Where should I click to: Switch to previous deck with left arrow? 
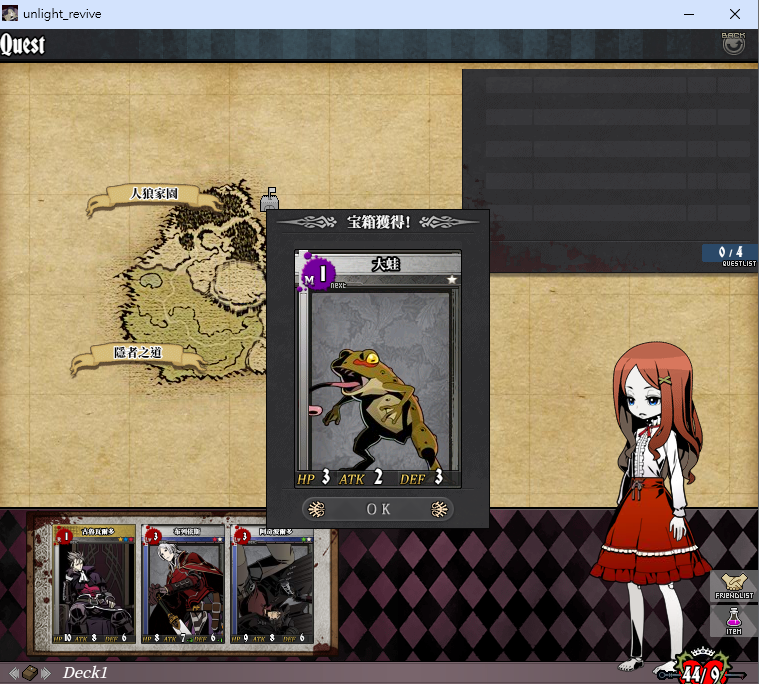[14, 673]
